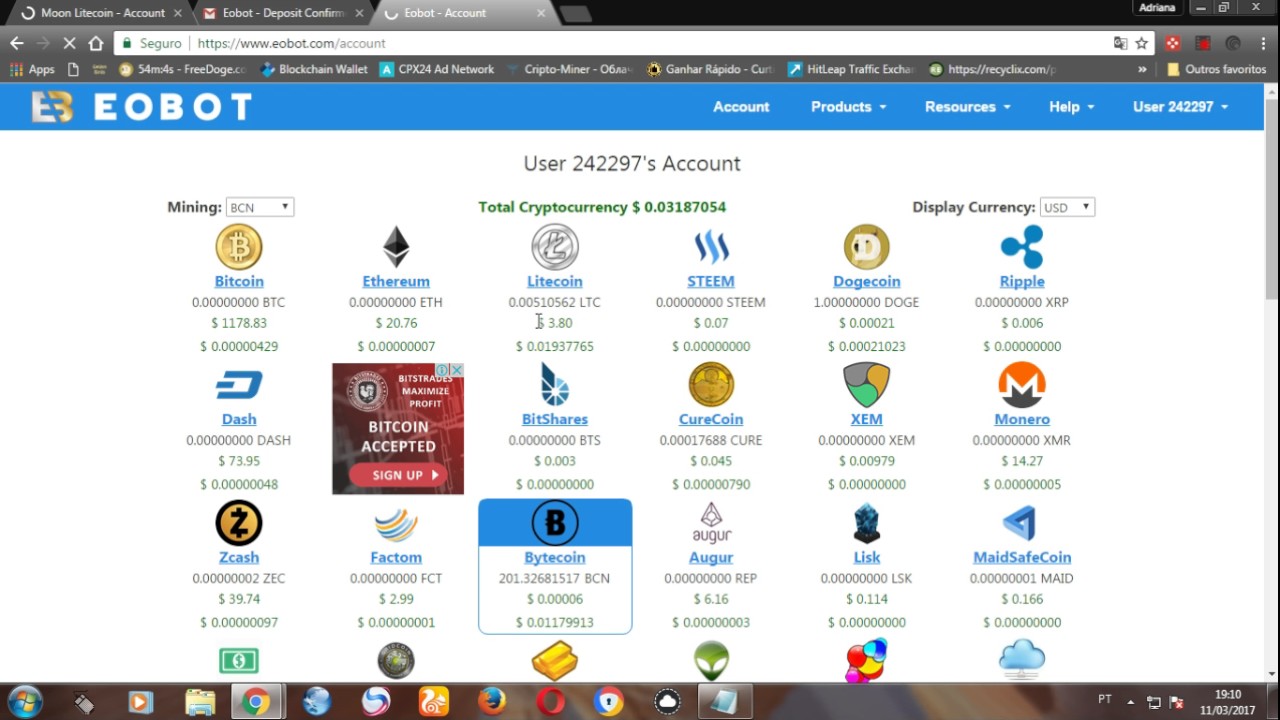Expand the Resources menu
The width and height of the screenshot is (1280, 720).
click(967, 106)
